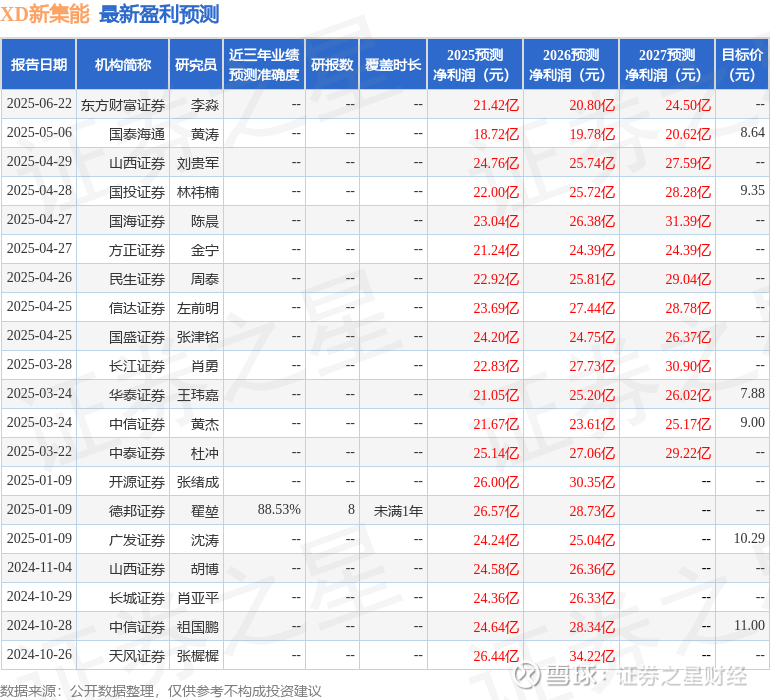Select the date 2025-06-22
This screenshot has height=700, width=770.
point(39,104)
